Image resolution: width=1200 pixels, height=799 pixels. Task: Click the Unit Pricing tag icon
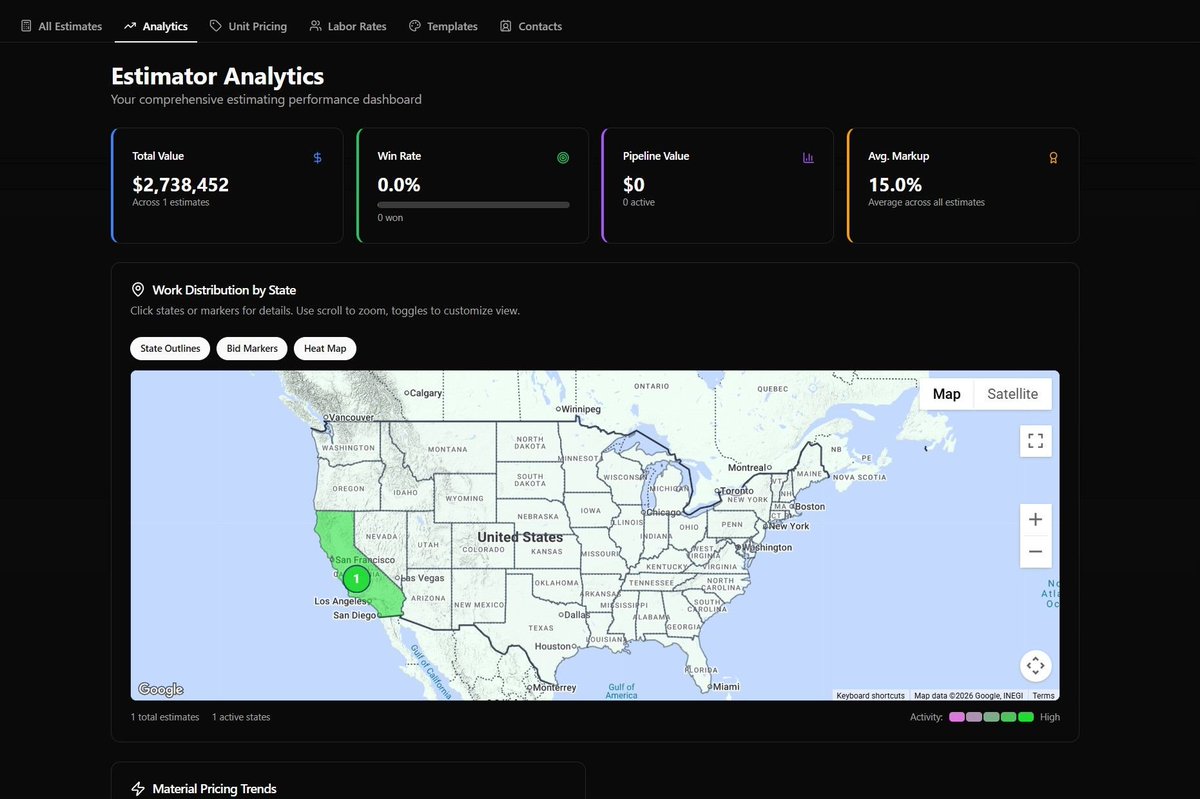click(215, 26)
